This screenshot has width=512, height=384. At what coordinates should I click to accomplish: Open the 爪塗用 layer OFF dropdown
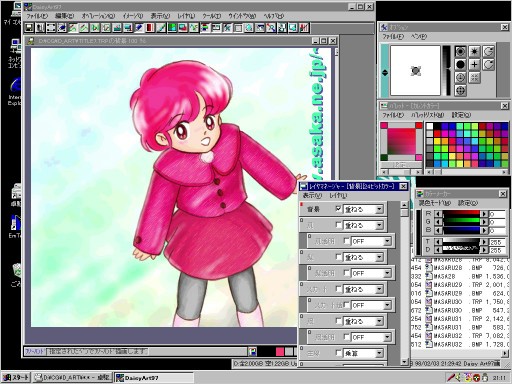pos(387,241)
